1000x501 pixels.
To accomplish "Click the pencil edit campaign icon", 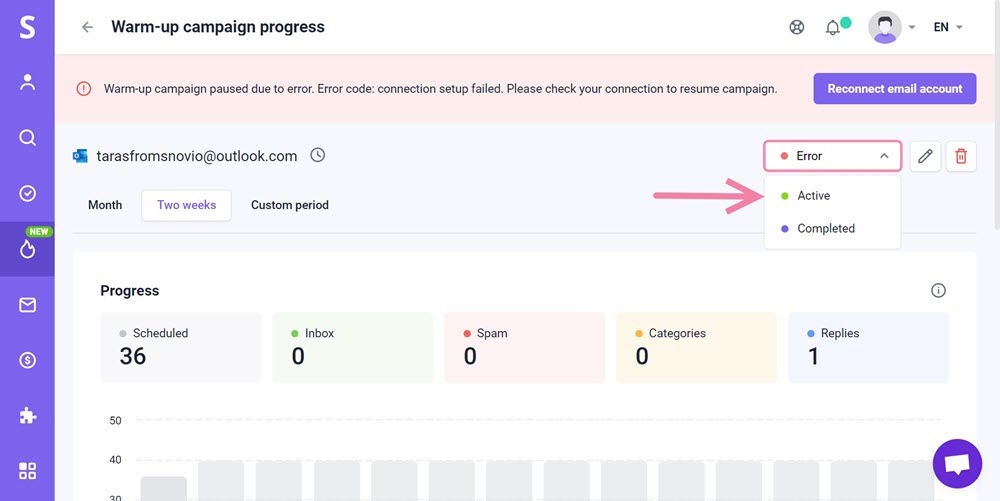I will click(925, 156).
